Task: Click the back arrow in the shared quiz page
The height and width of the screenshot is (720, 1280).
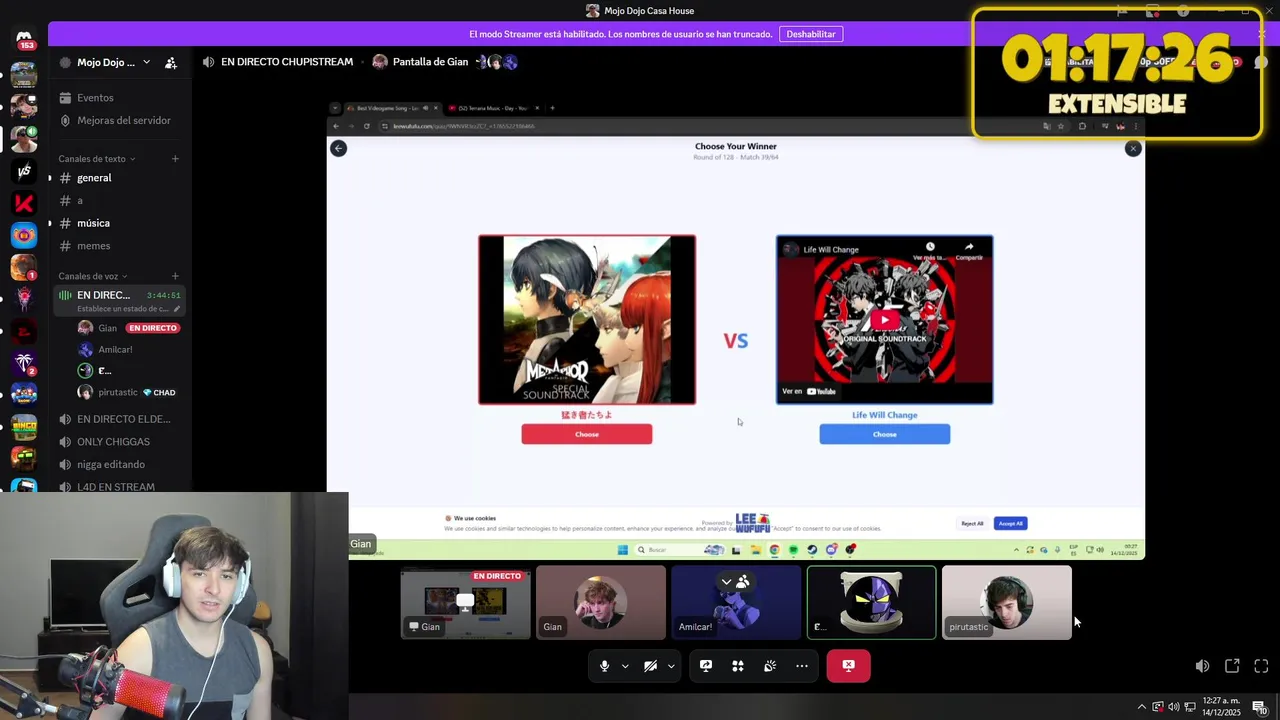Action: coord(338,148)
